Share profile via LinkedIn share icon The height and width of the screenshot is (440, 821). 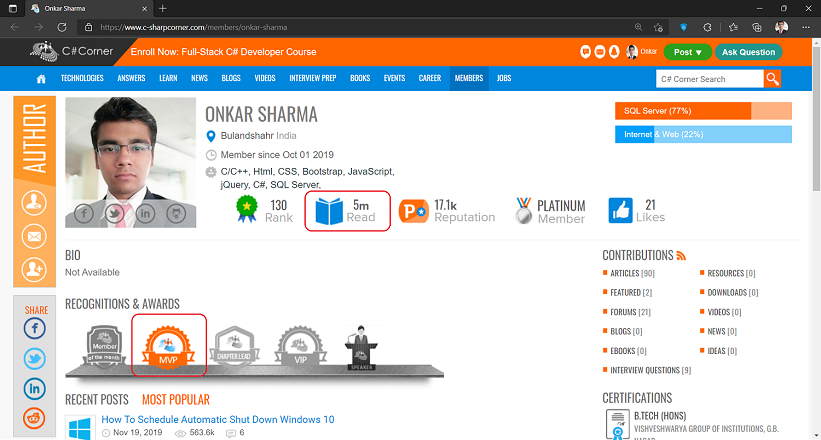[x=35, y=389]
